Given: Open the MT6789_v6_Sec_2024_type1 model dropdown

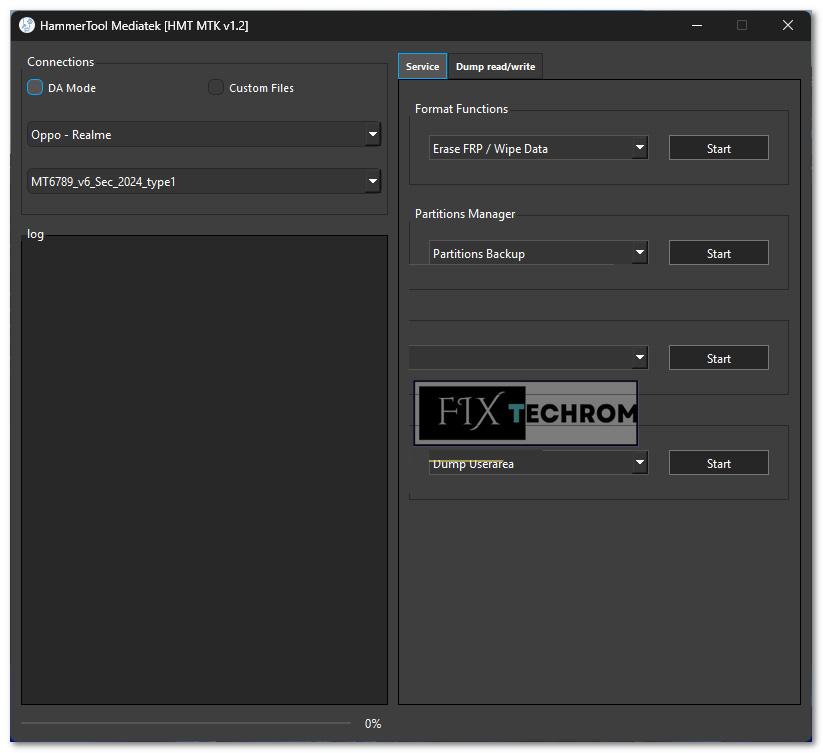Looking at the screenshot, I should [204, 181].
